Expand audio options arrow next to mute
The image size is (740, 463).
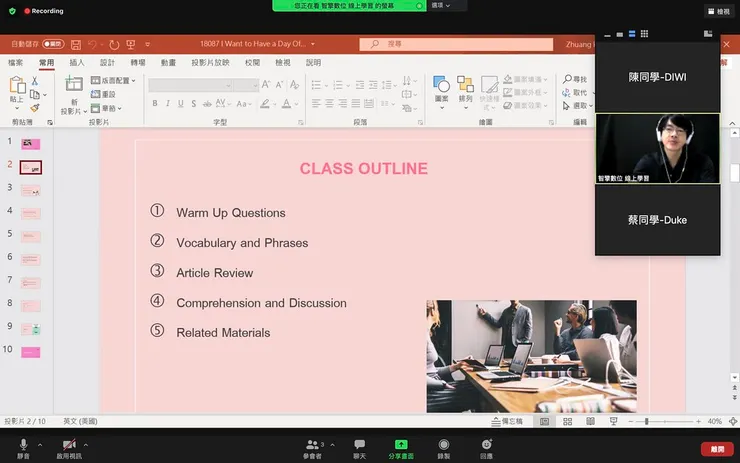click(40, 445)
